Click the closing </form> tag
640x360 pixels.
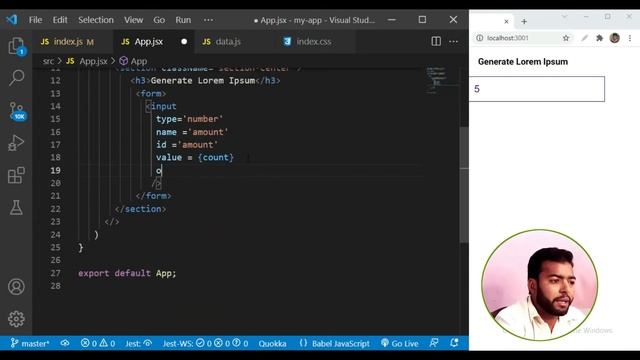pos(153,196)
